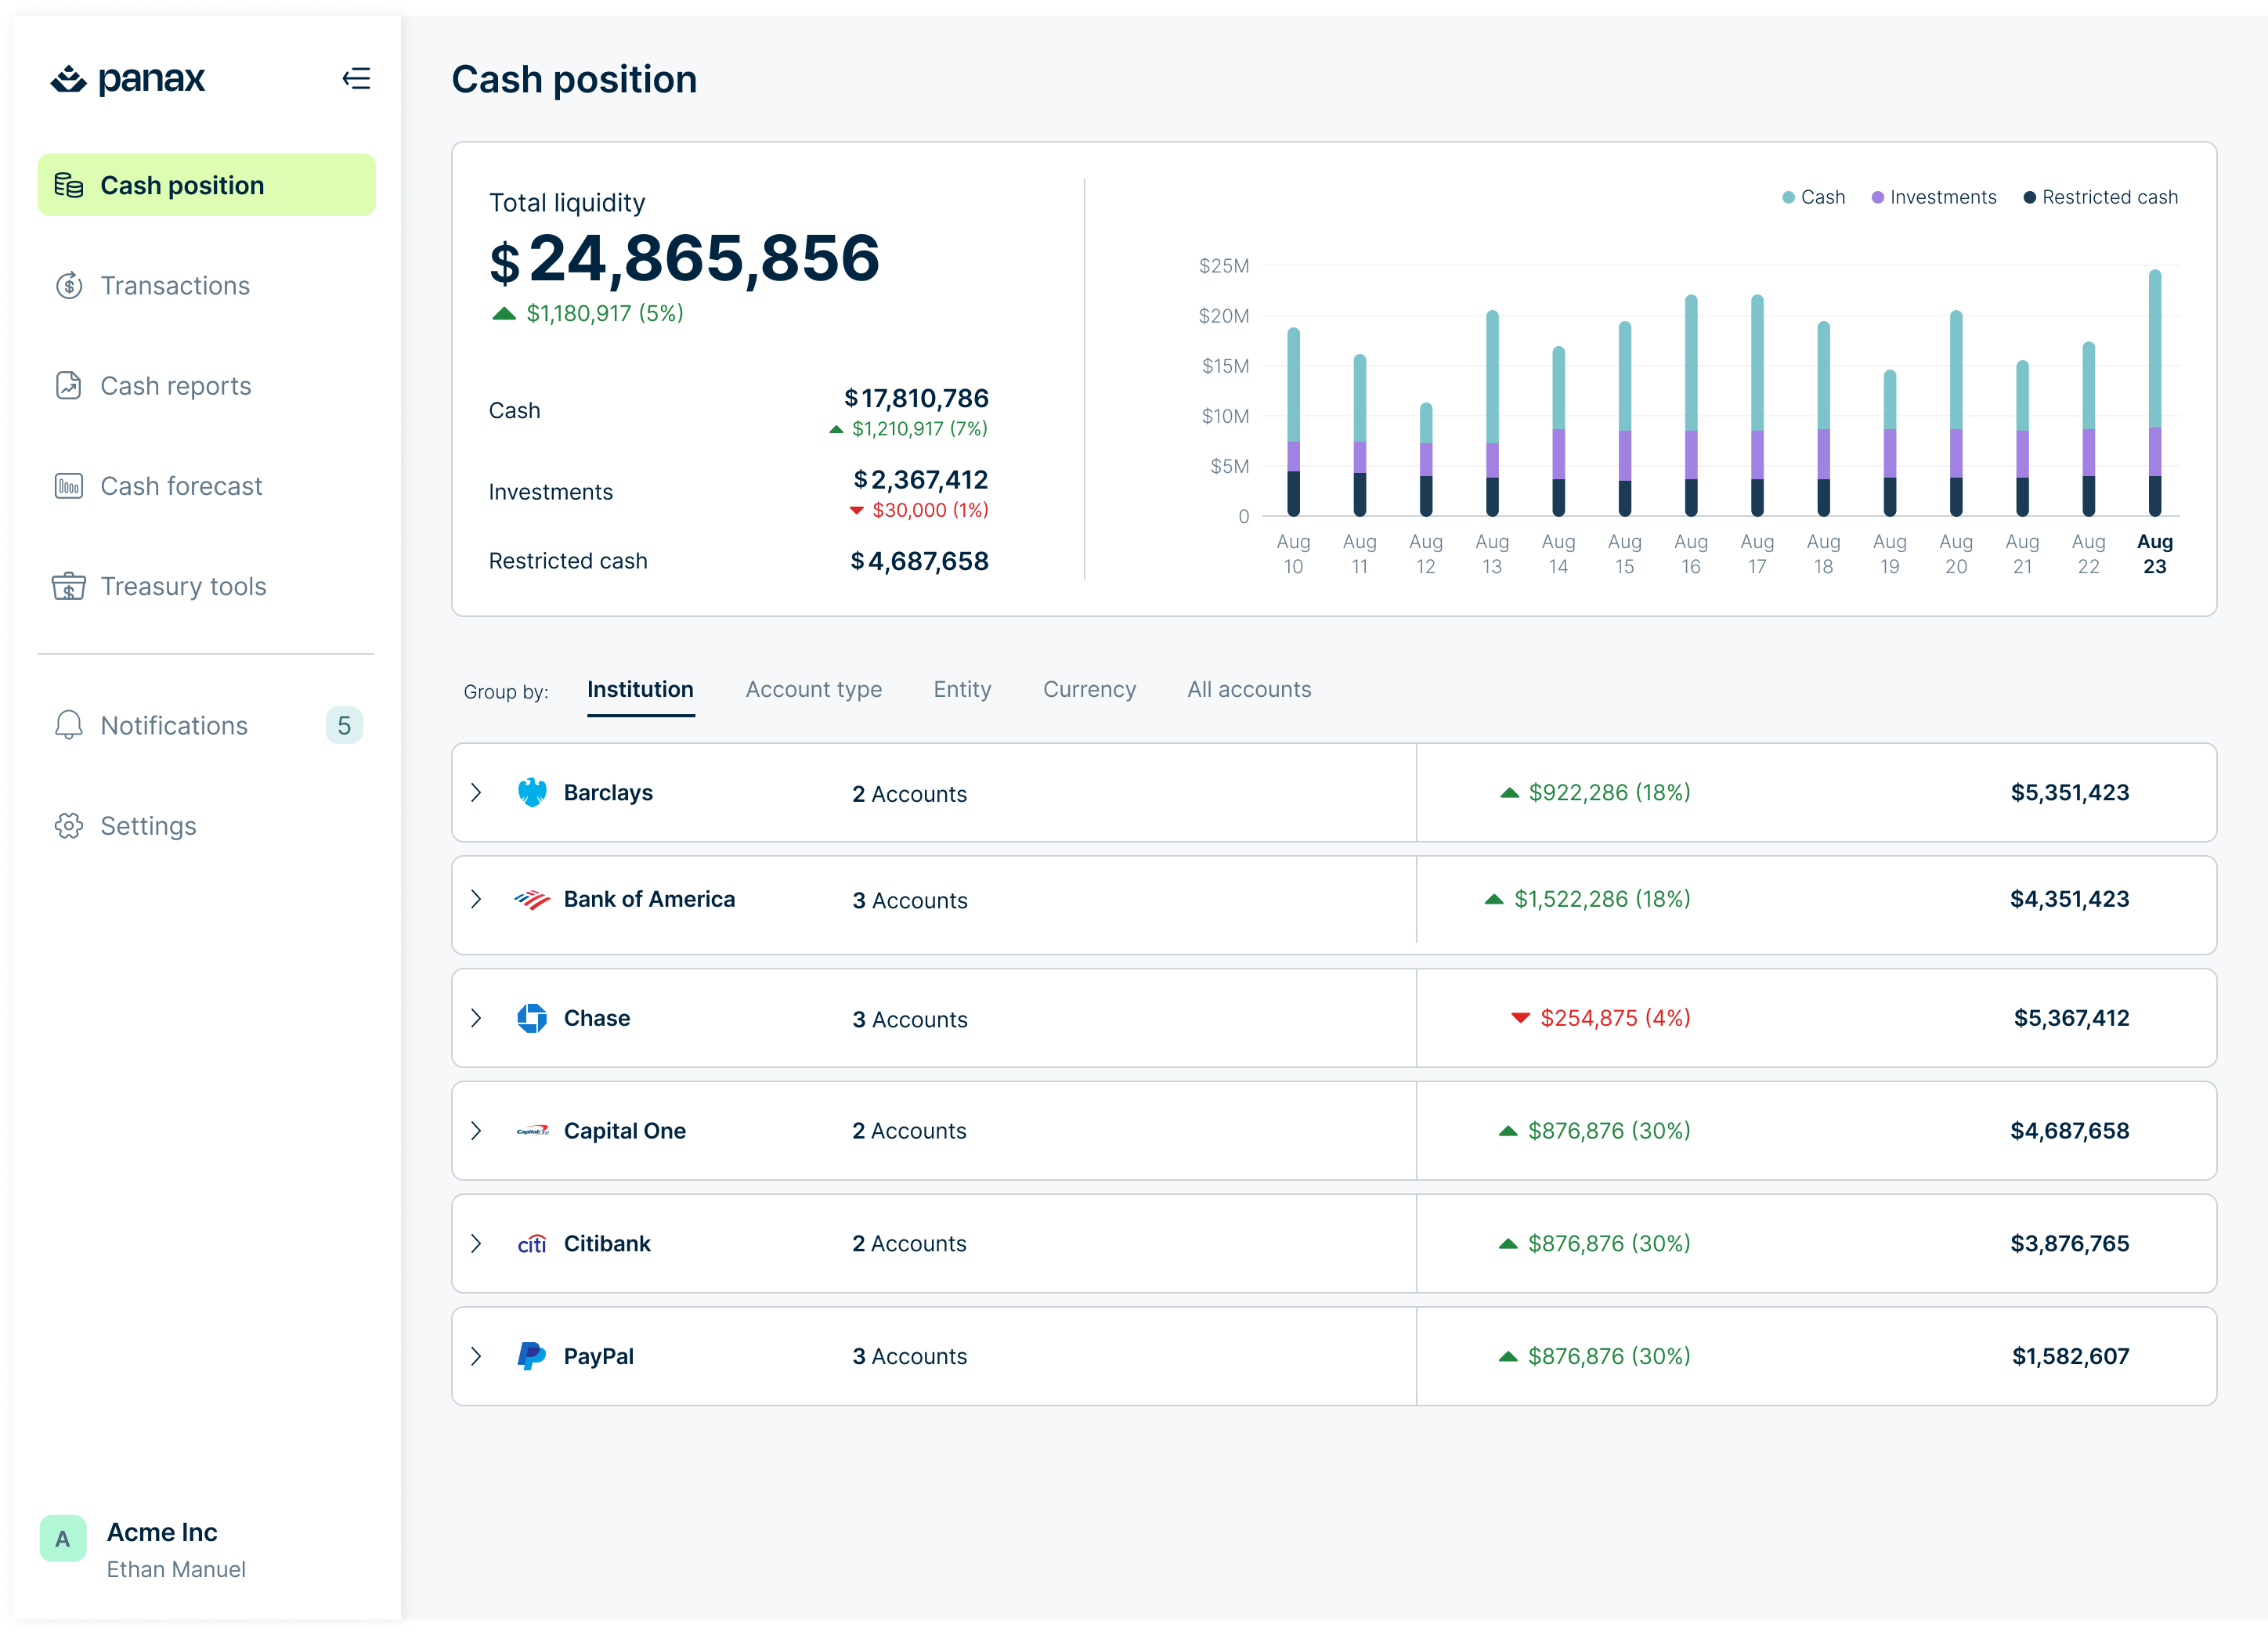Collapse the sidebar with the arrow icon
2268x1635 pixels.
(x=357, y=79)
